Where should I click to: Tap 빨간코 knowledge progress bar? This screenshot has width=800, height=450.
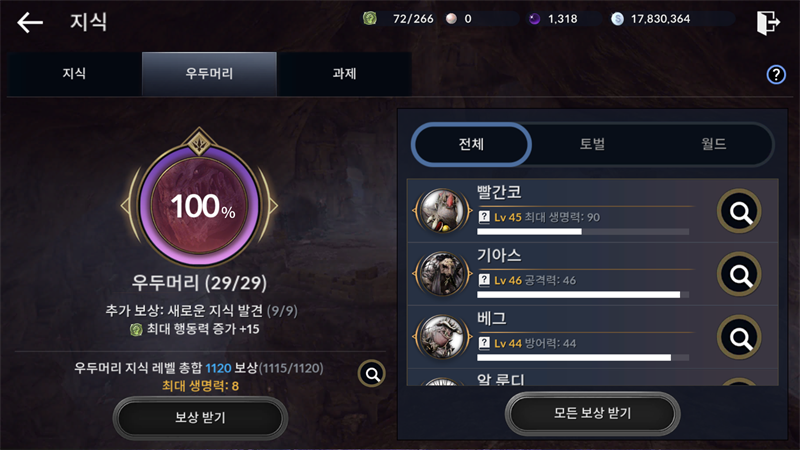coord(583,232)
